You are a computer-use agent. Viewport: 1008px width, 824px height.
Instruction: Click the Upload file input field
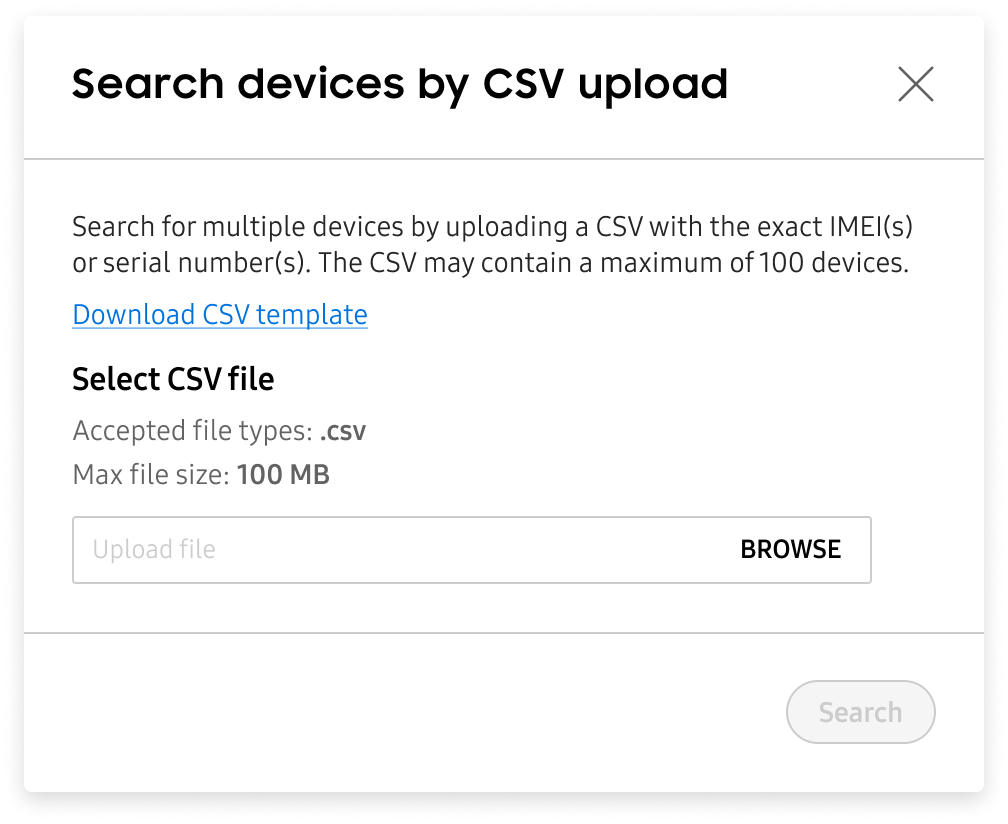tap(400, 550)
